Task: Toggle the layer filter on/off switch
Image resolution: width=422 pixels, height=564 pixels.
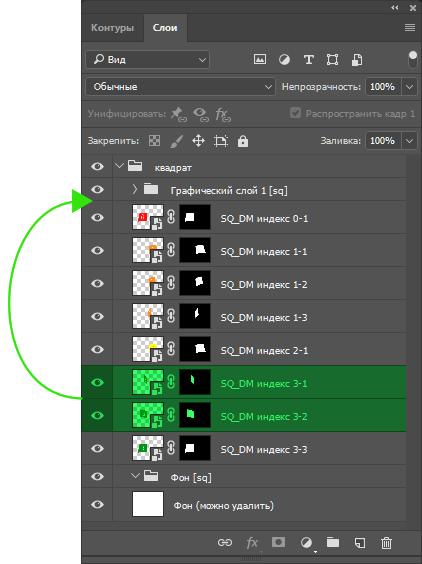Action: (x=413, y=60)
